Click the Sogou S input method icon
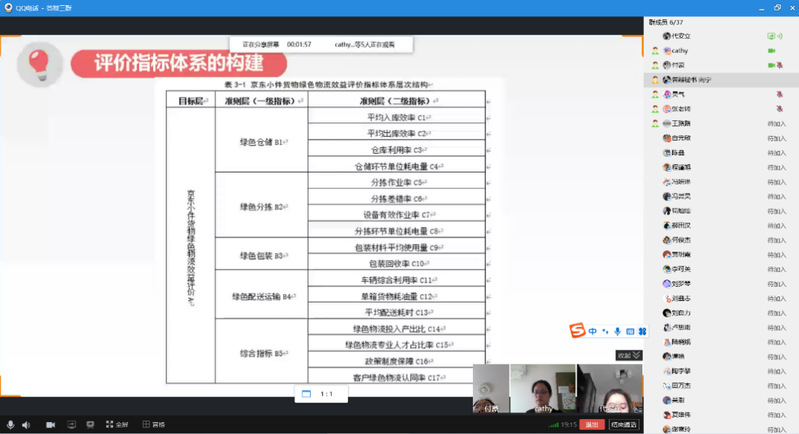 (x=576, y=331)
